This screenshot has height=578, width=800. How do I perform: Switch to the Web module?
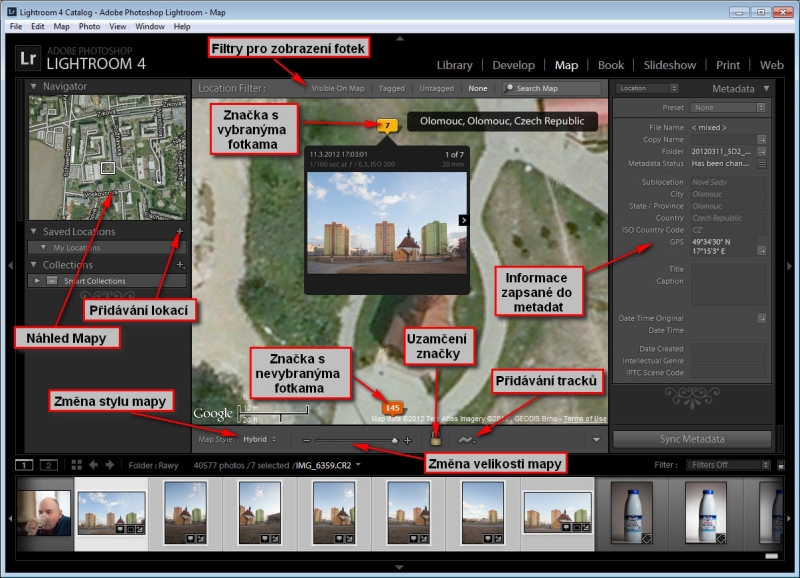click(771, 65)
